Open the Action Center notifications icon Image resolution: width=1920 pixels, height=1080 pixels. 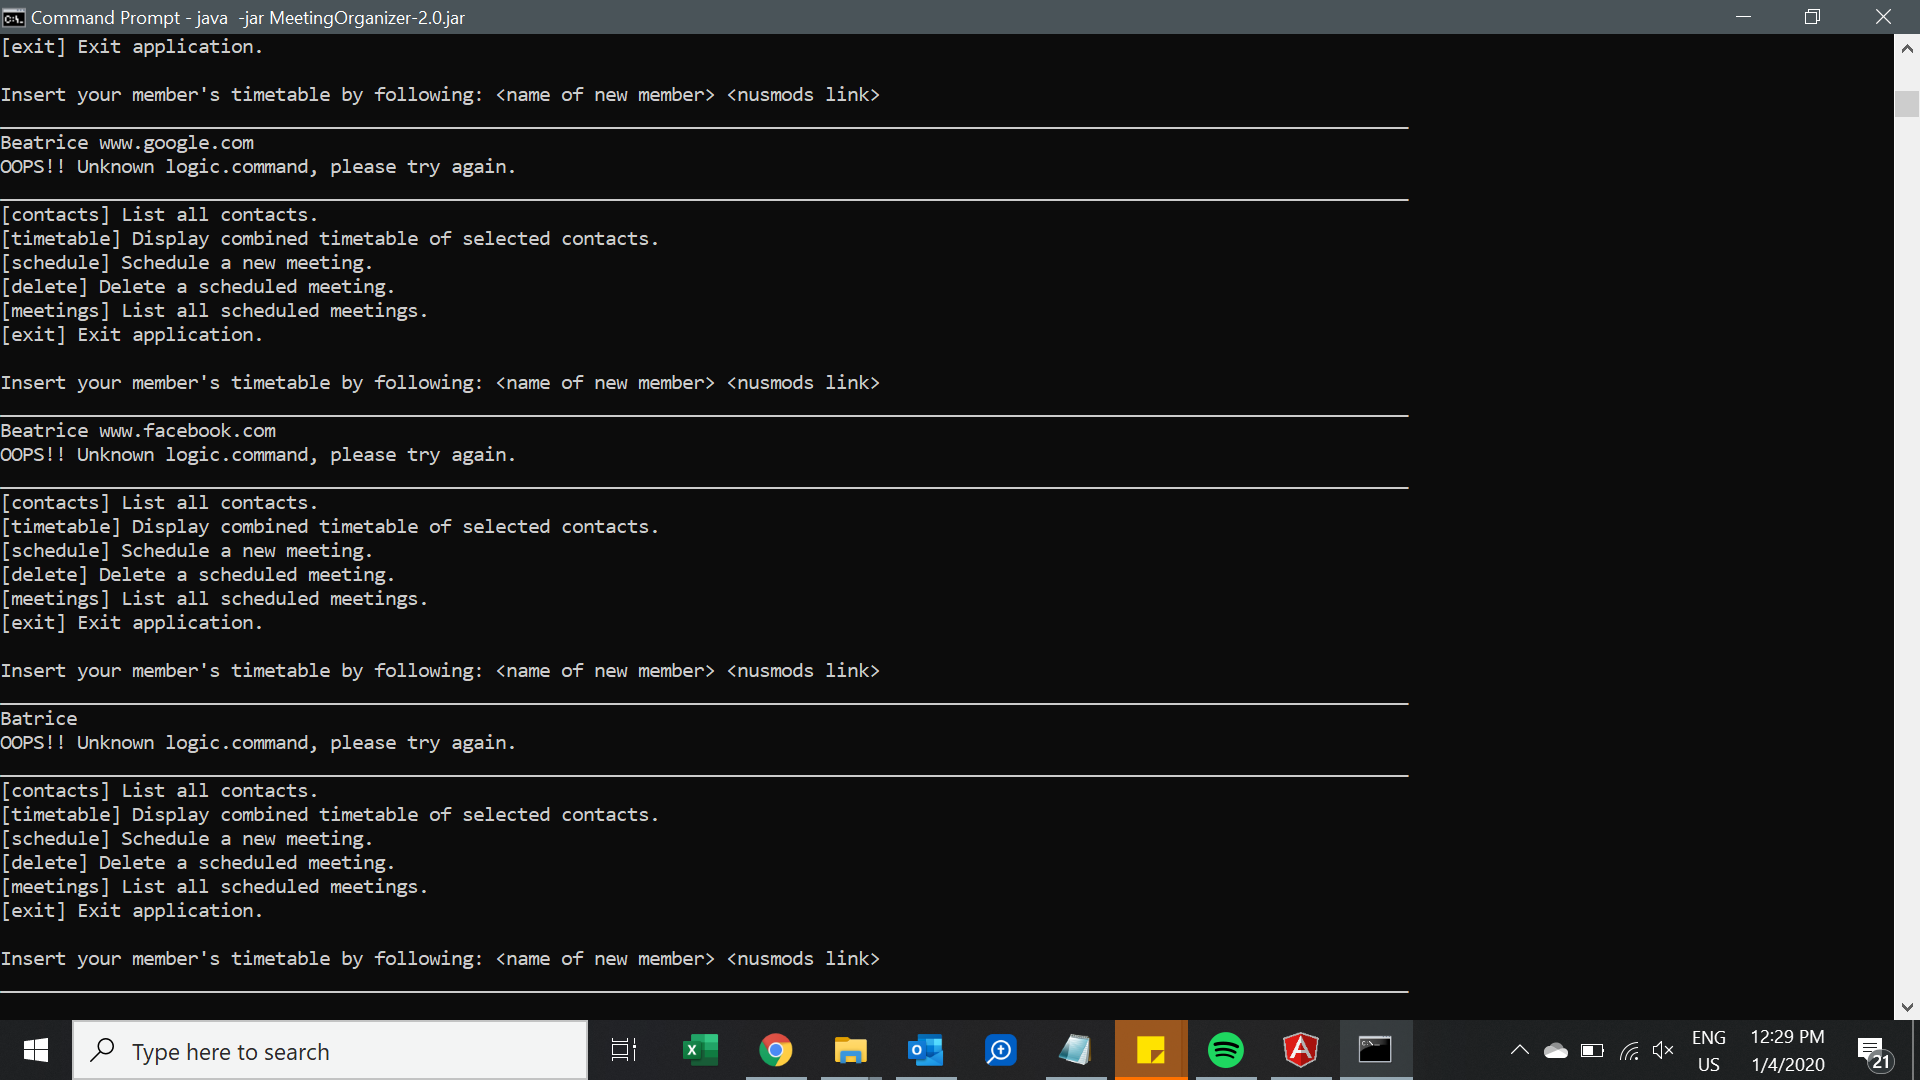(1873, 1051)
